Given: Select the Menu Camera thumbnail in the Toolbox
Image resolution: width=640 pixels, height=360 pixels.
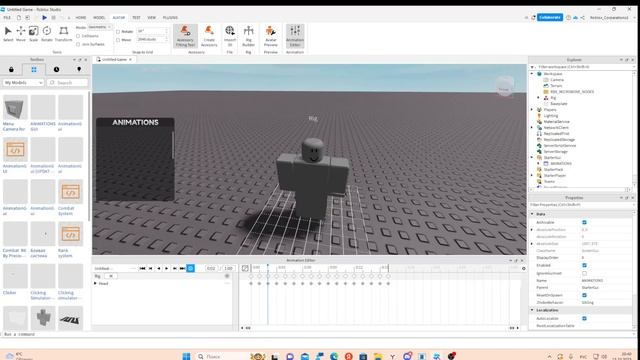Looking at the screenshot, I should pyautogui.click(x=15, y=108).
